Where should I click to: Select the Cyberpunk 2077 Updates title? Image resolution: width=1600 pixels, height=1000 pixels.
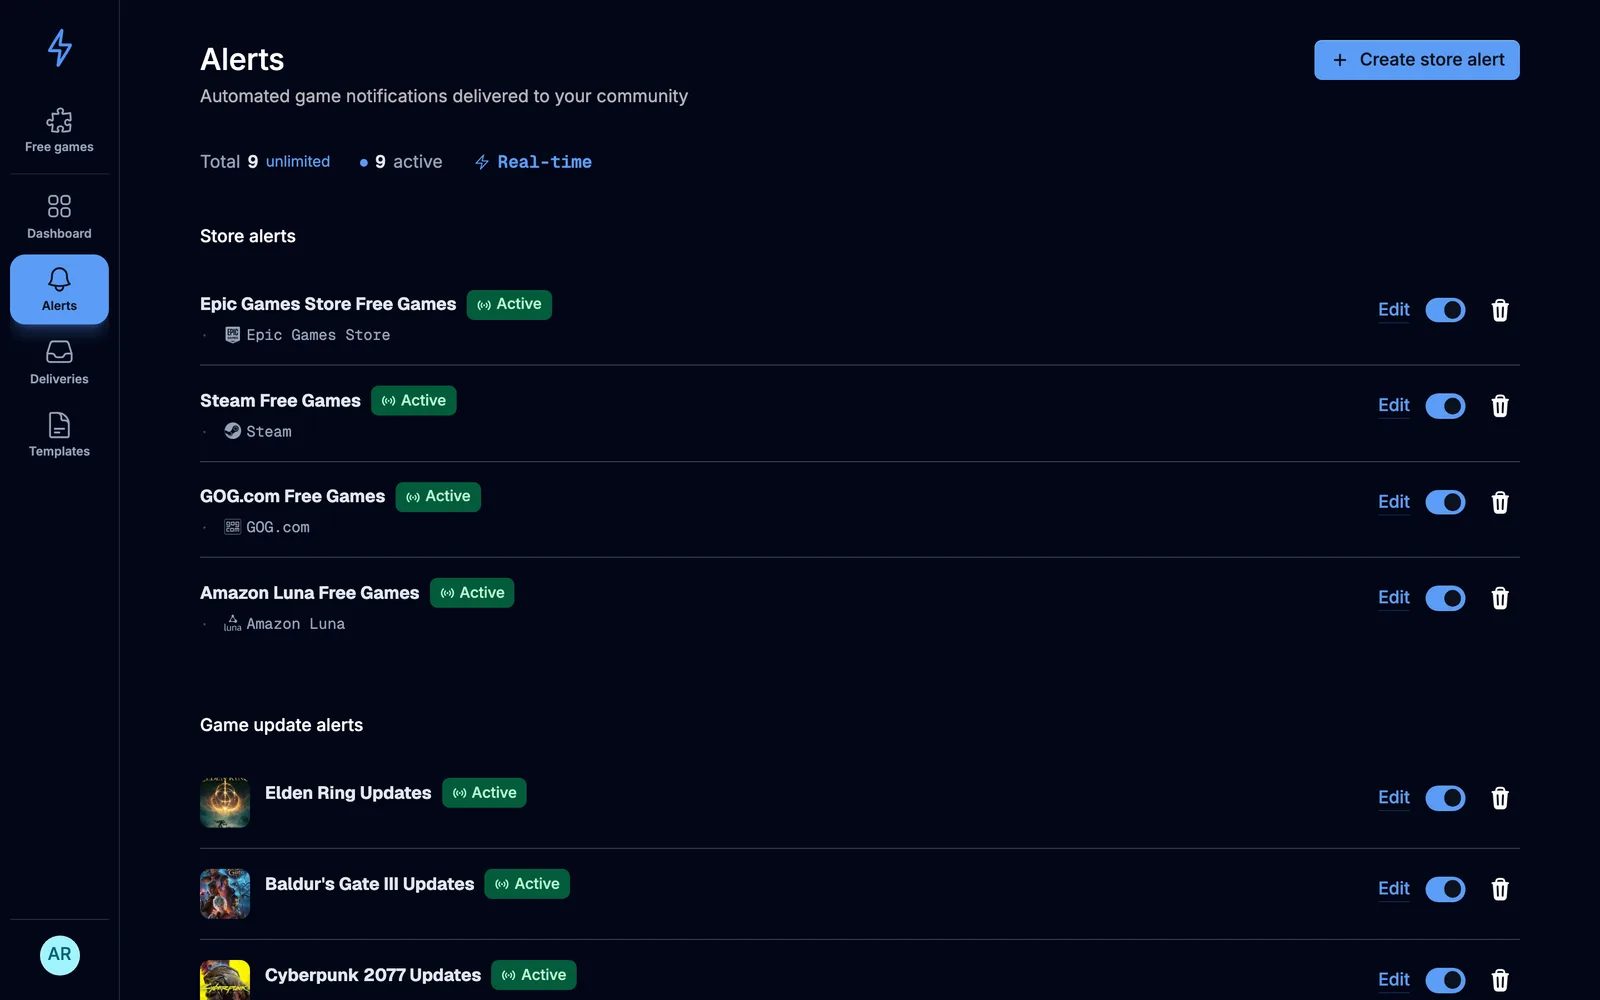pyautogui.click(x=373, y=975)
